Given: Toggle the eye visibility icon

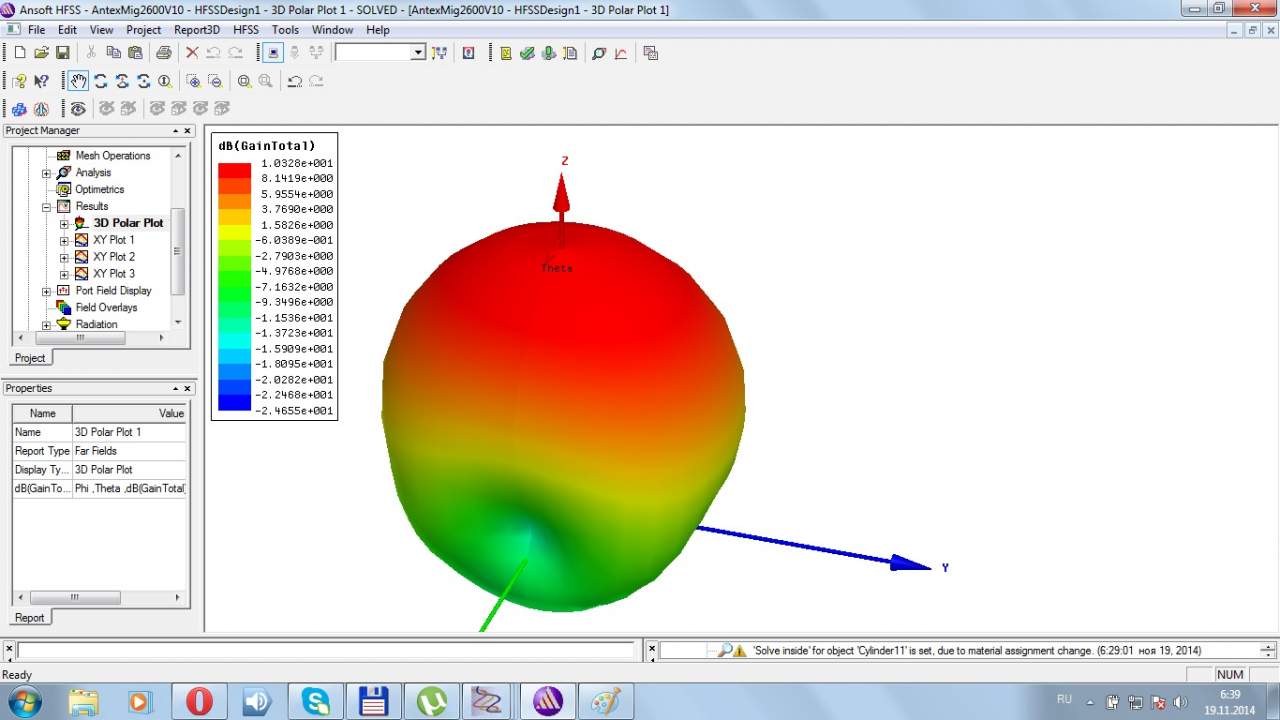Looking at the screenshot, I should click(78, 108).
